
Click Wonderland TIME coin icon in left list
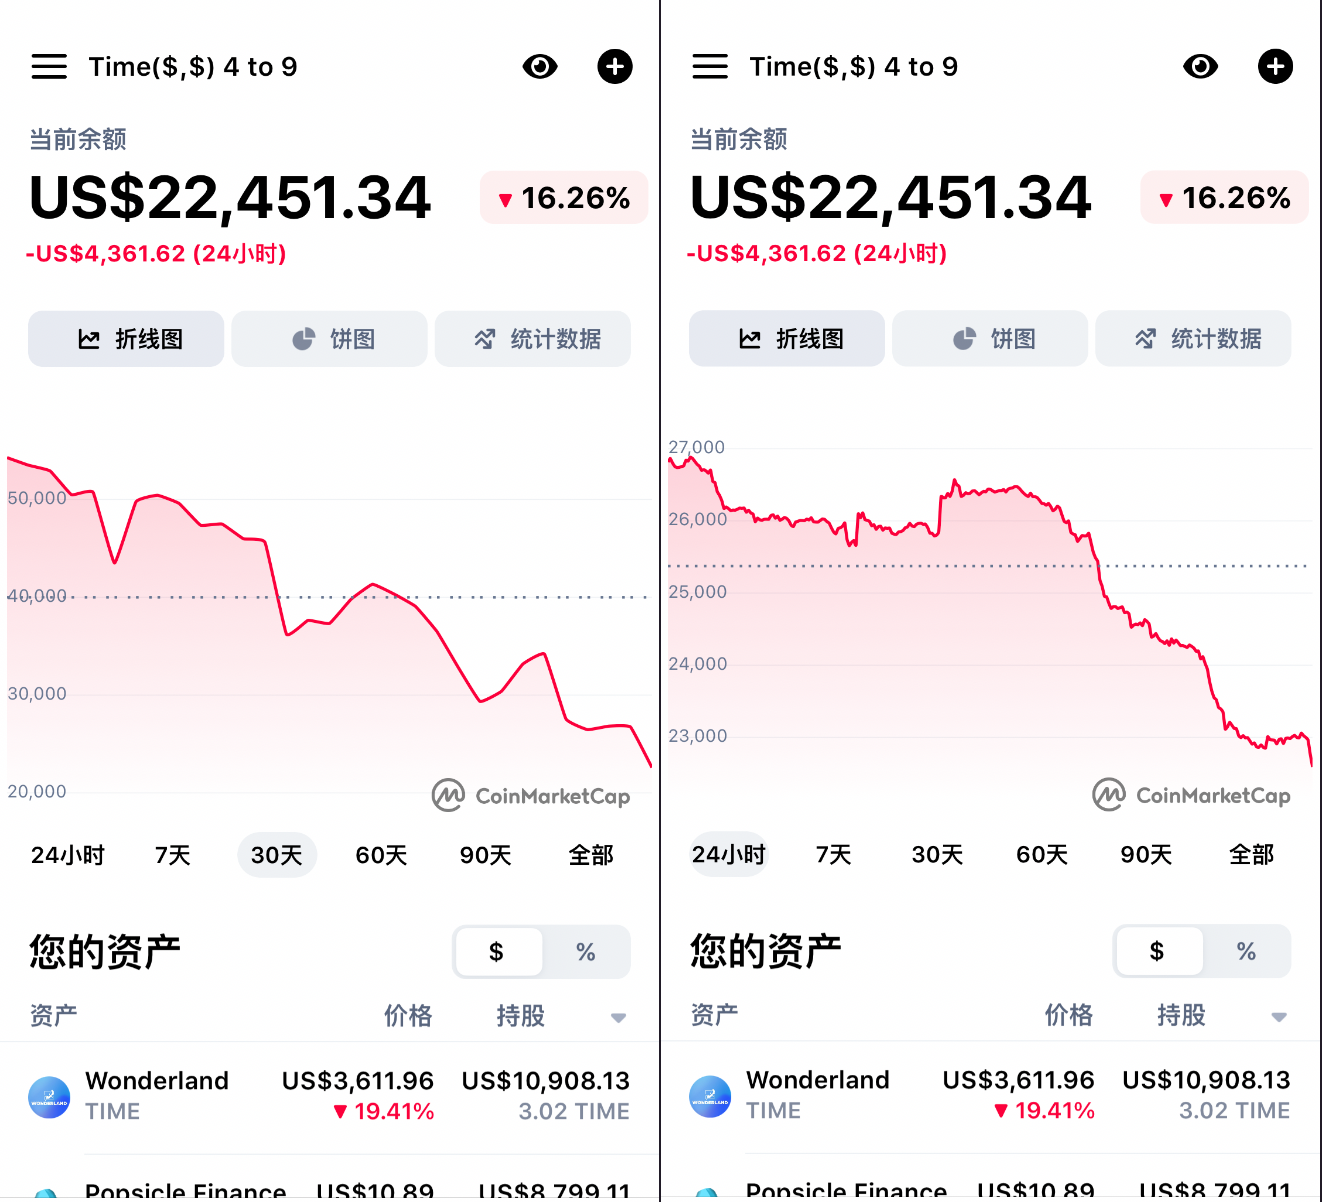[x=49, y=1097]
